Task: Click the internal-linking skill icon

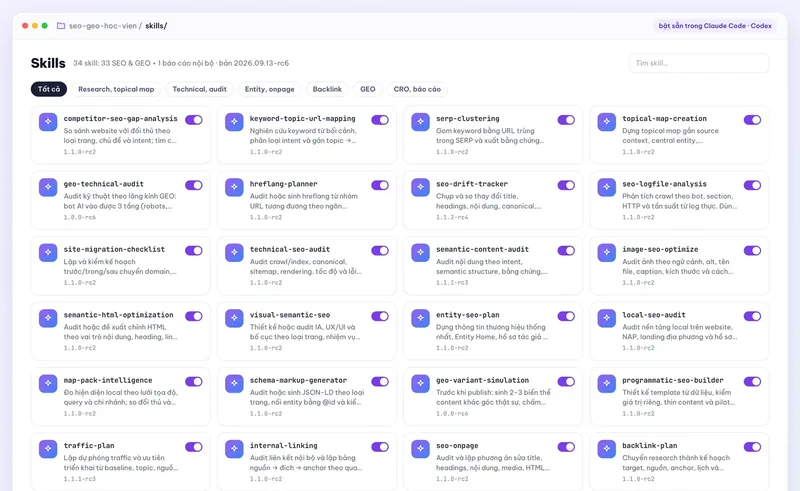Action: click(x=234, y=449)
